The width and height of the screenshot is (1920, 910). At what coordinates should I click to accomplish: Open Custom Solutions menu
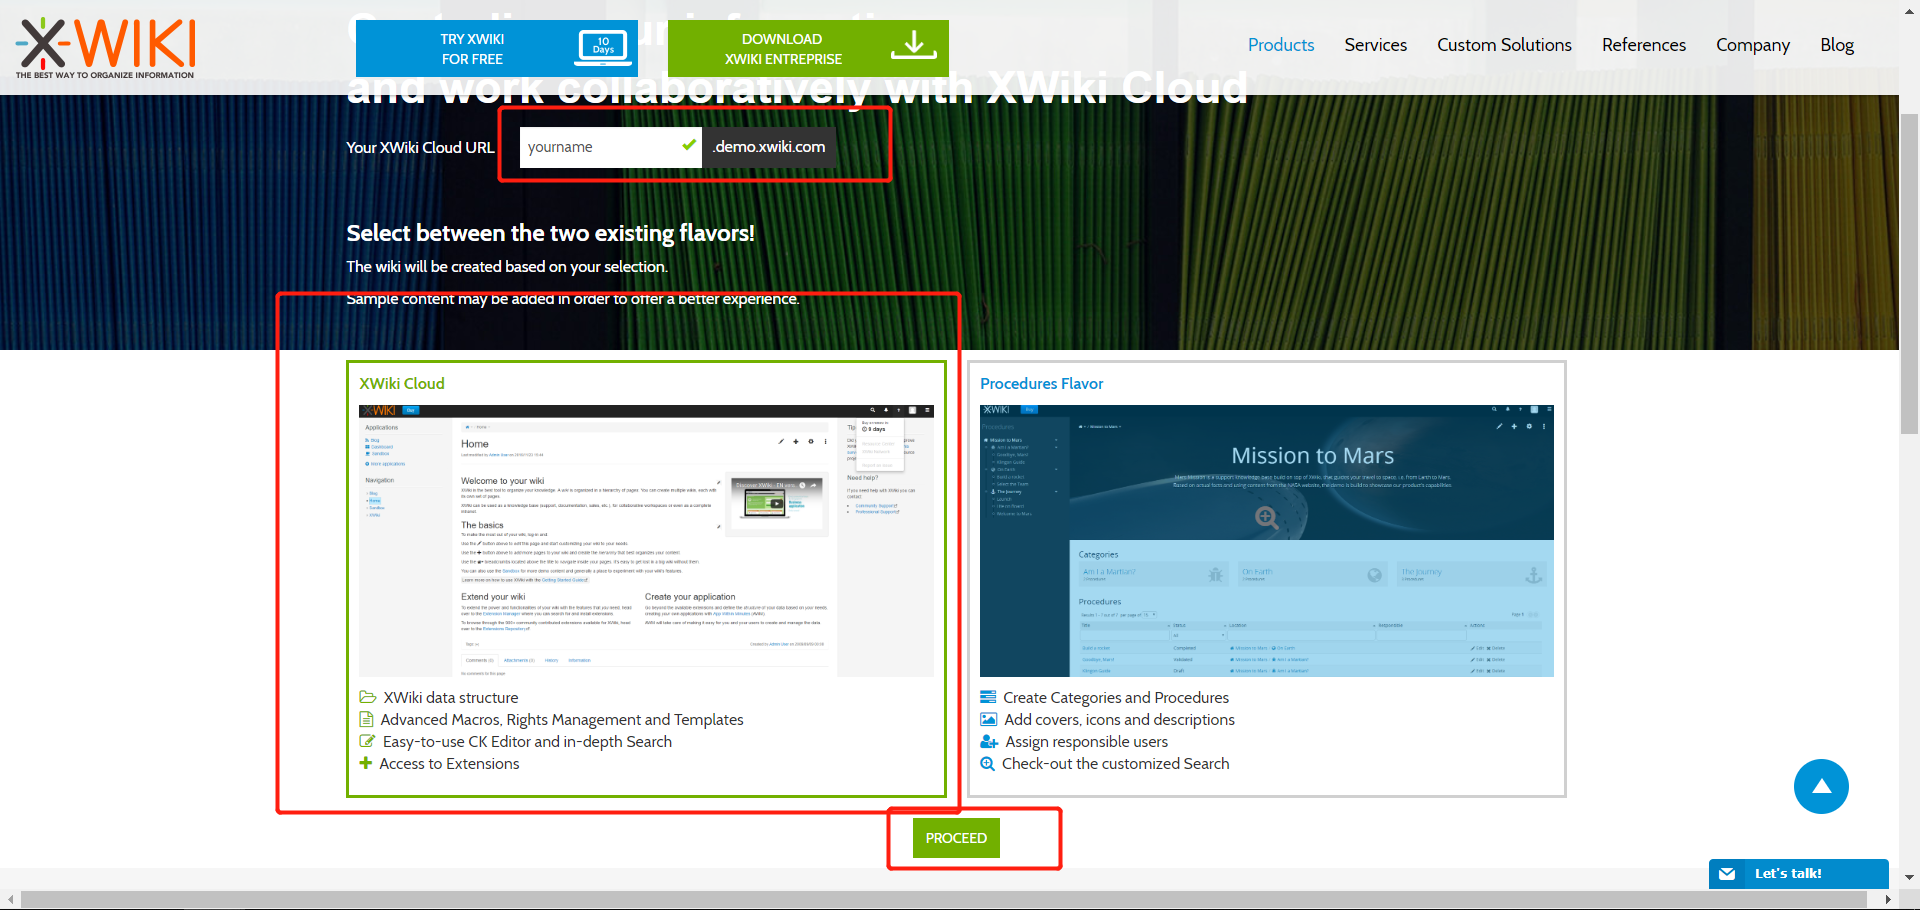point(1504,45)
